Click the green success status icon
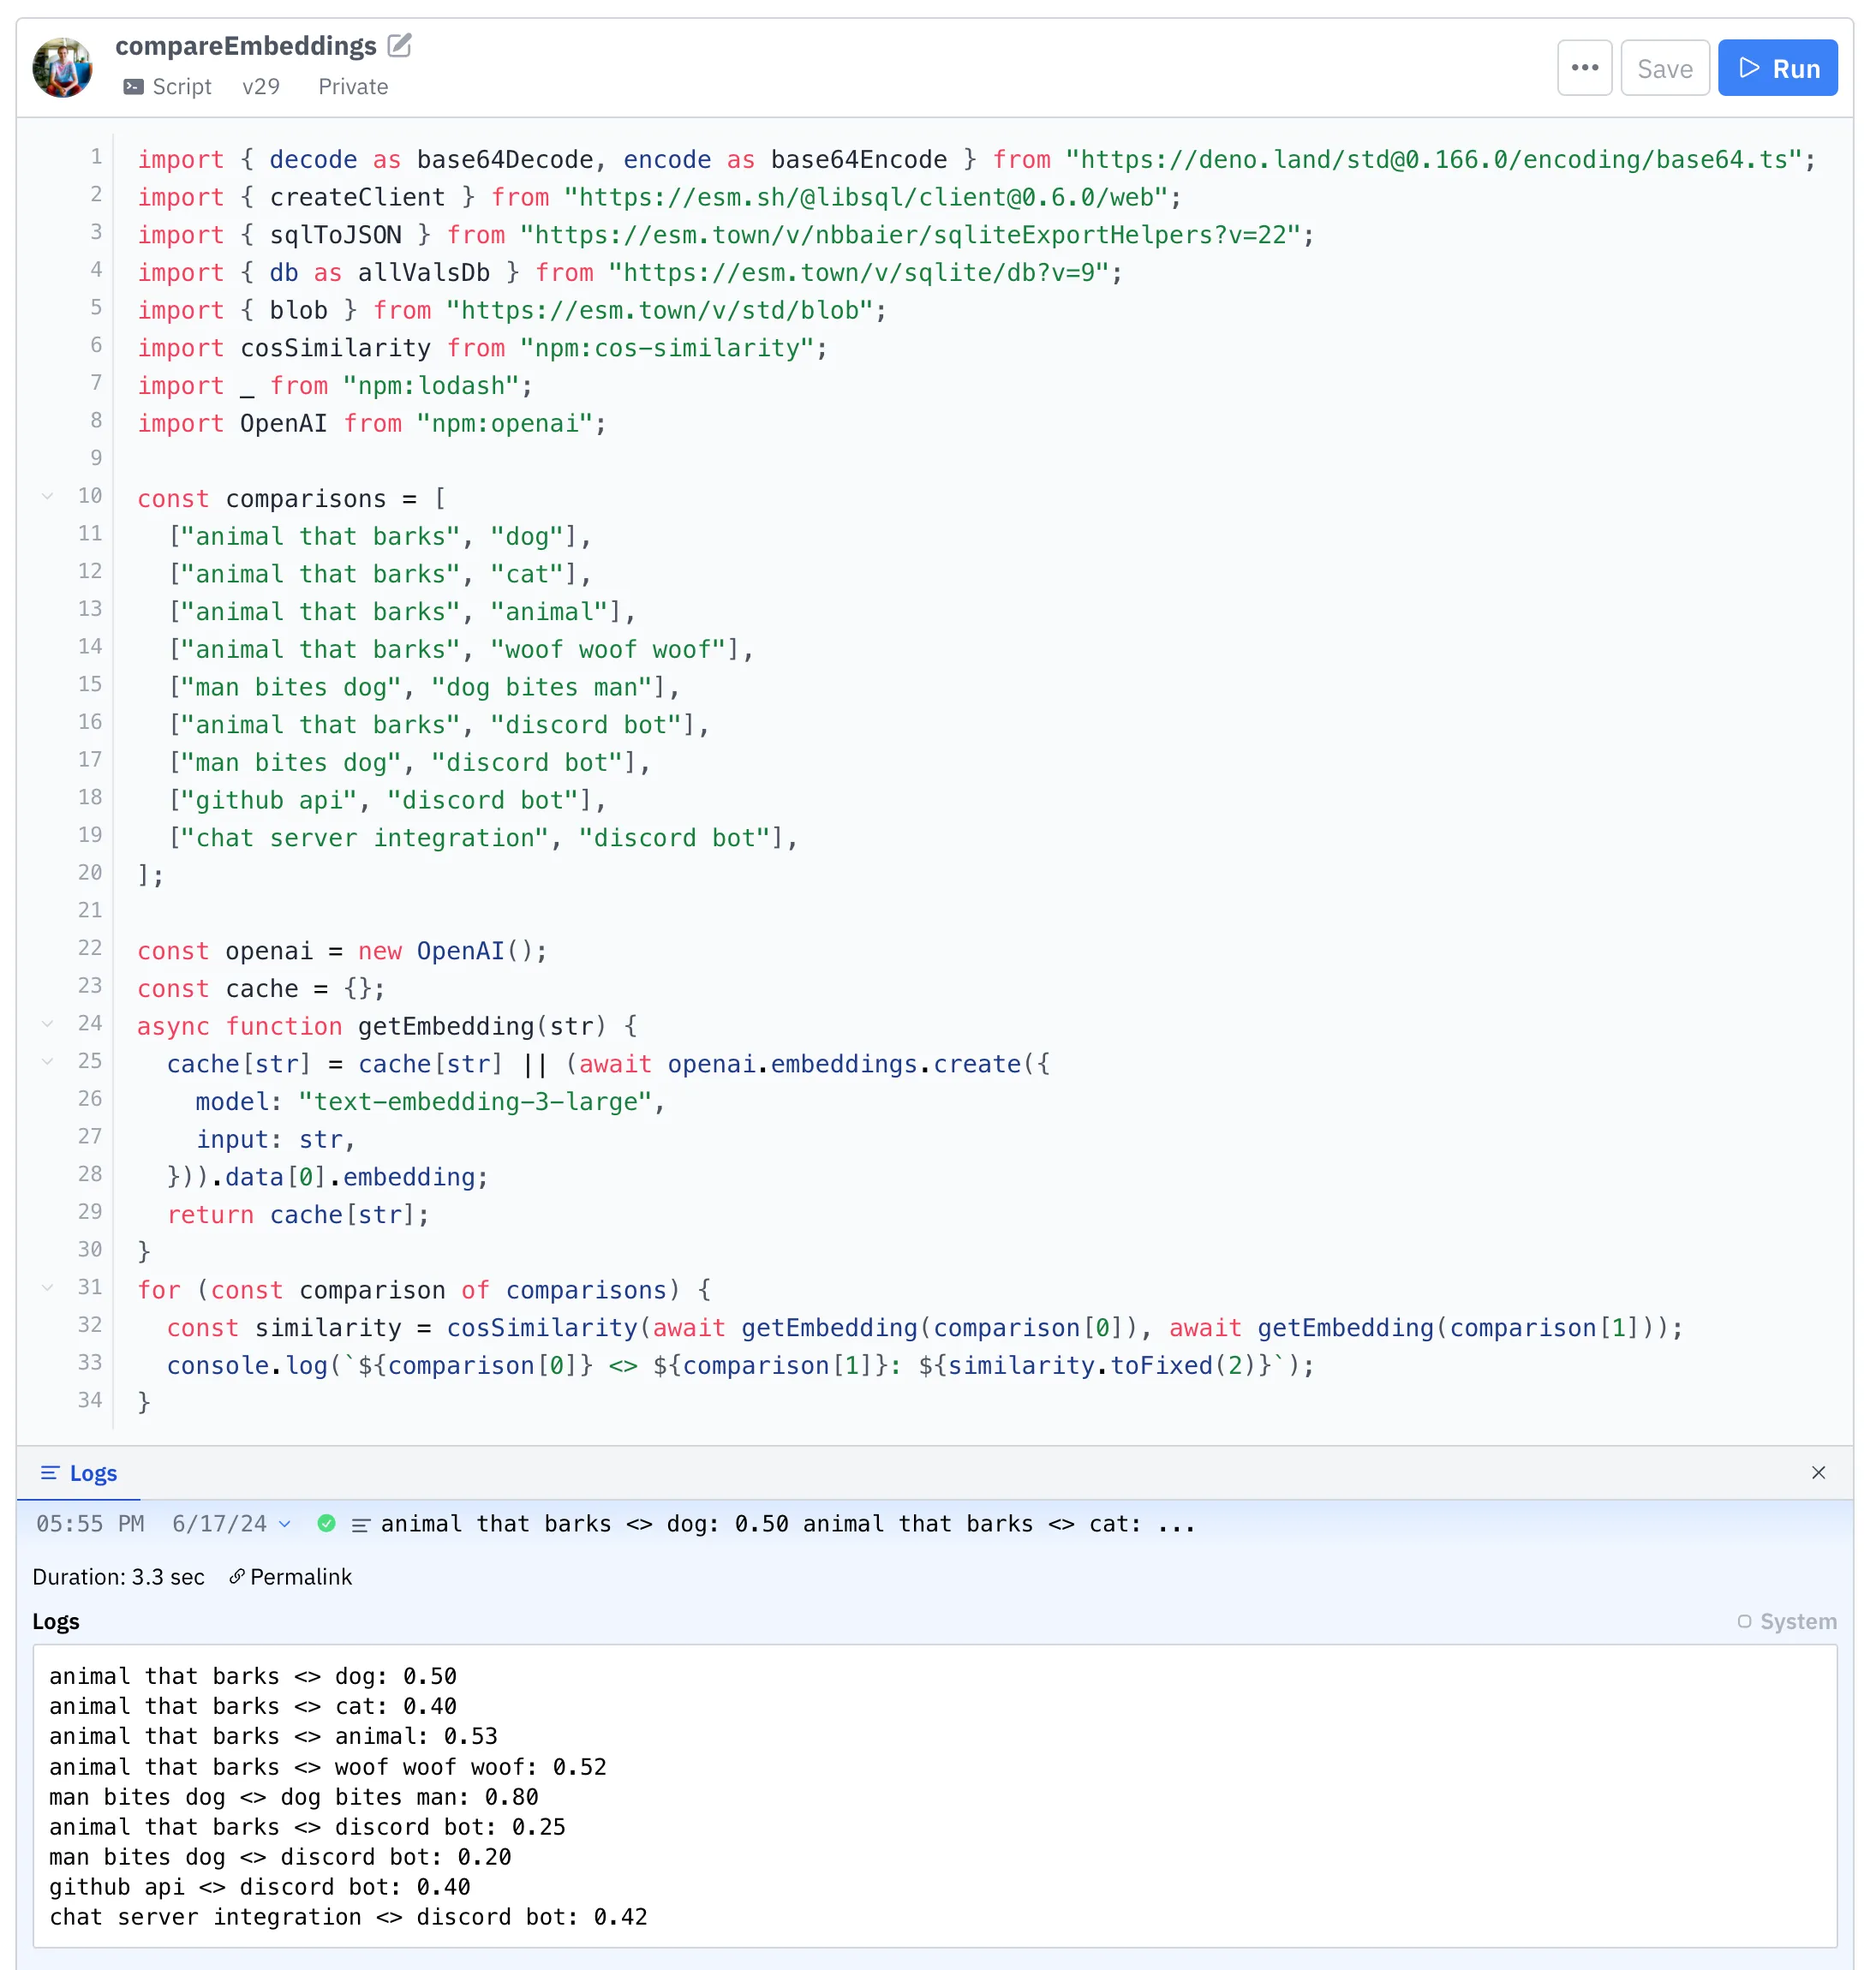The height and width of the screenshot is (1970, 1876). [x=326, y=1524]
